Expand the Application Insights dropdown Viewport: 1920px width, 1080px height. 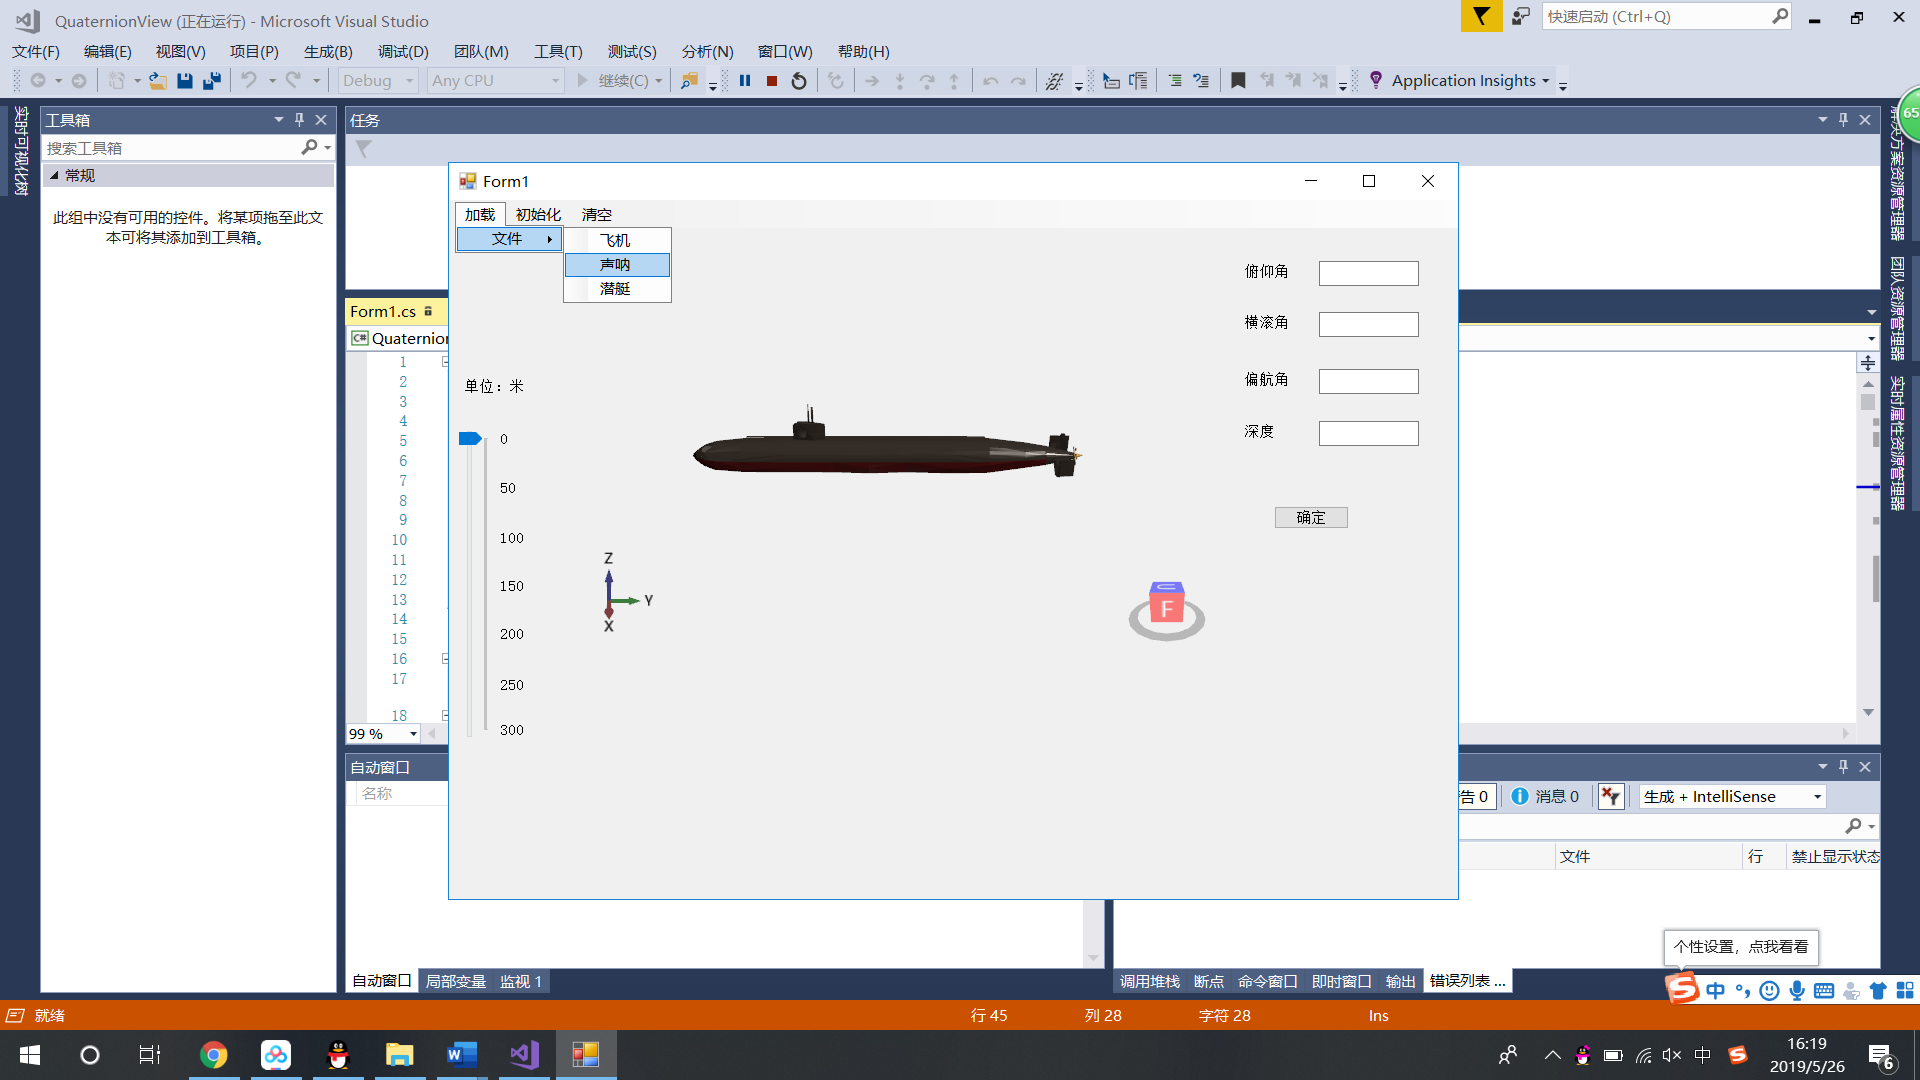coord(1545,81)
